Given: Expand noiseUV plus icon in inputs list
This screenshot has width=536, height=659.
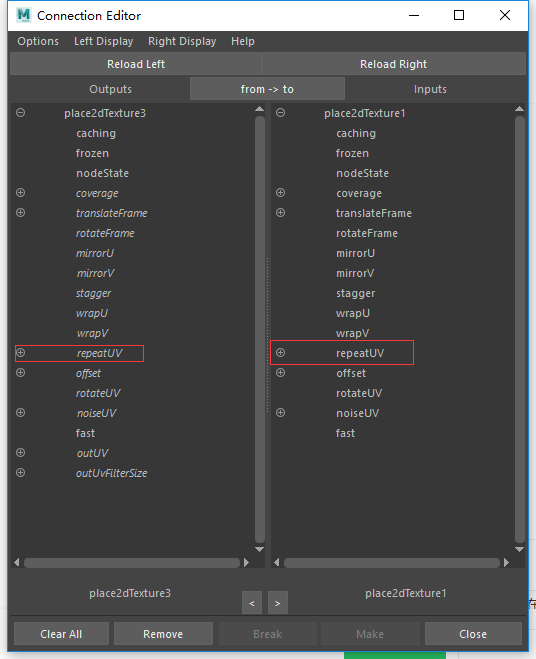Looking at the screenshot, I should [x=280, y=412].
